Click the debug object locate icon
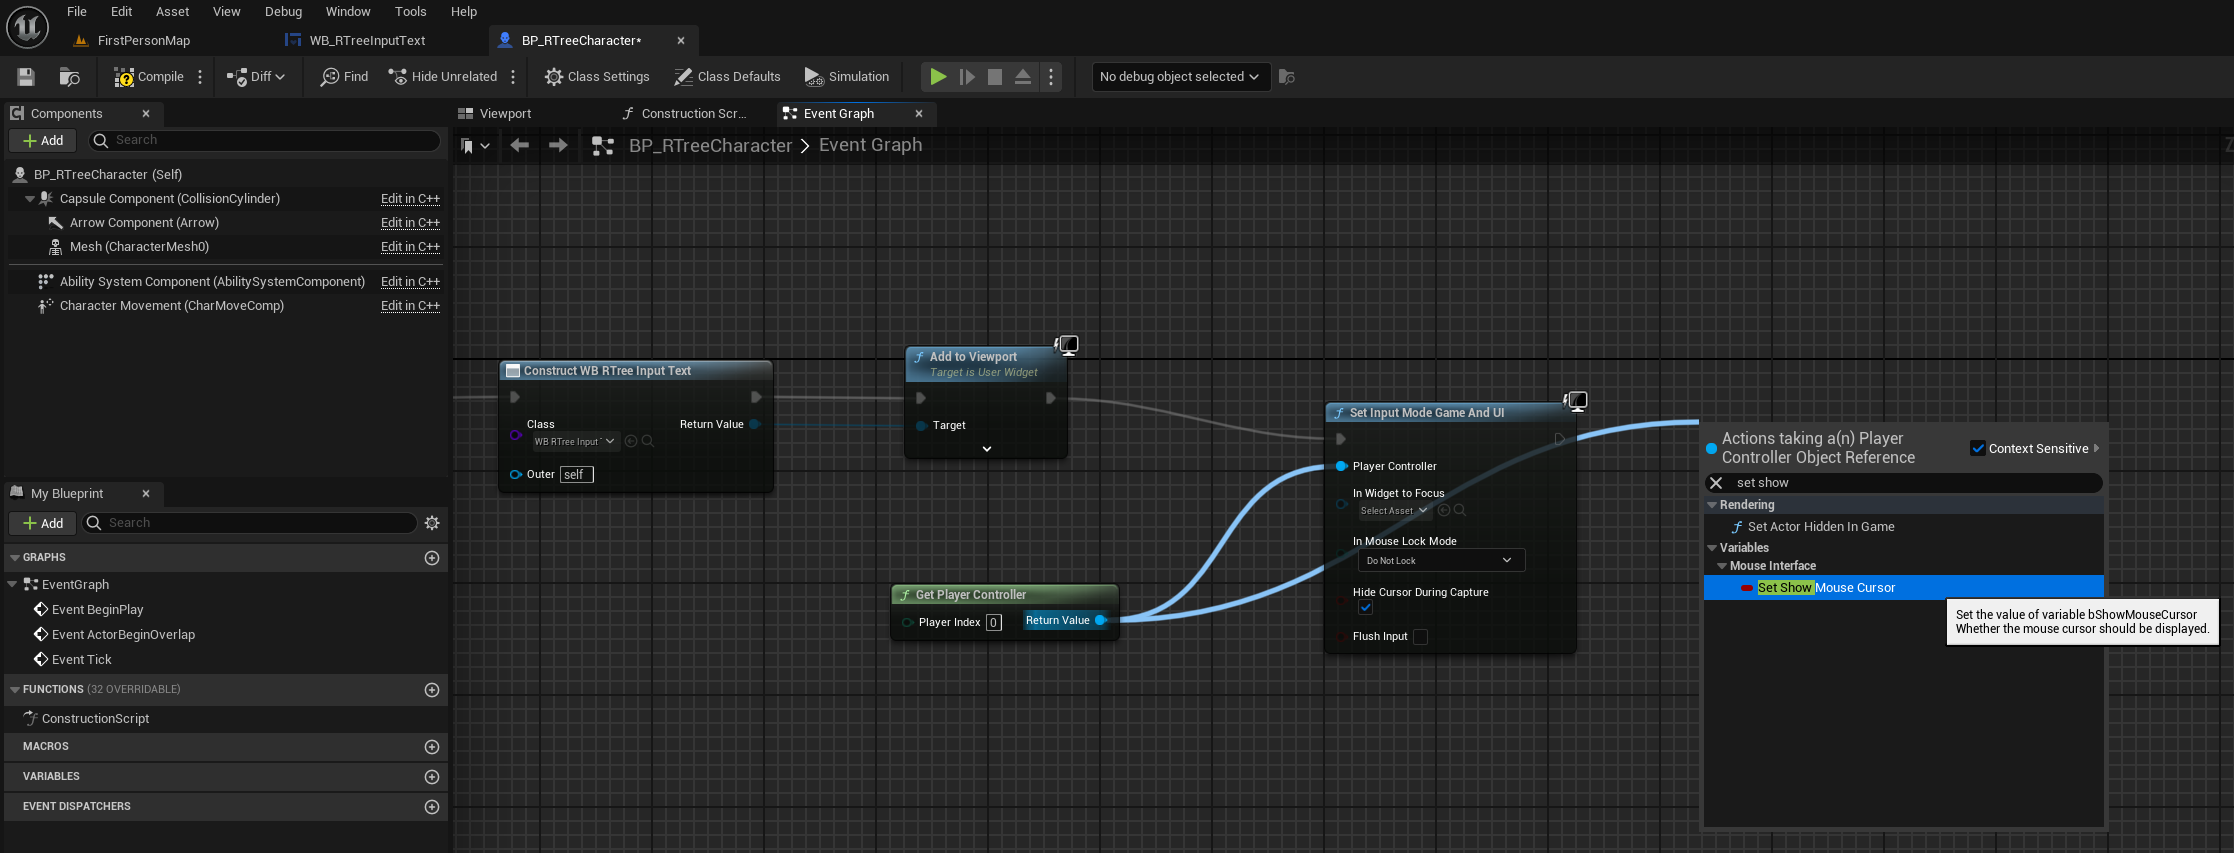 (x=1287, y=77)
